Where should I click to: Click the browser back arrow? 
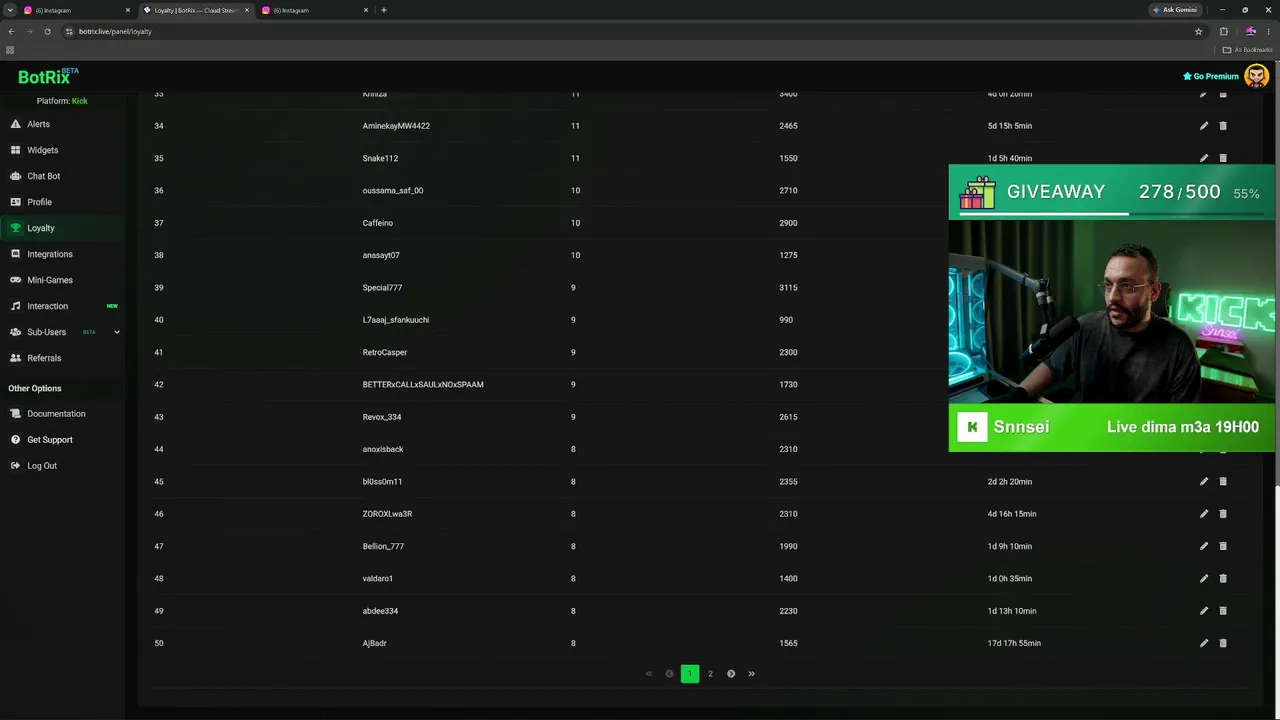(11, 31)
